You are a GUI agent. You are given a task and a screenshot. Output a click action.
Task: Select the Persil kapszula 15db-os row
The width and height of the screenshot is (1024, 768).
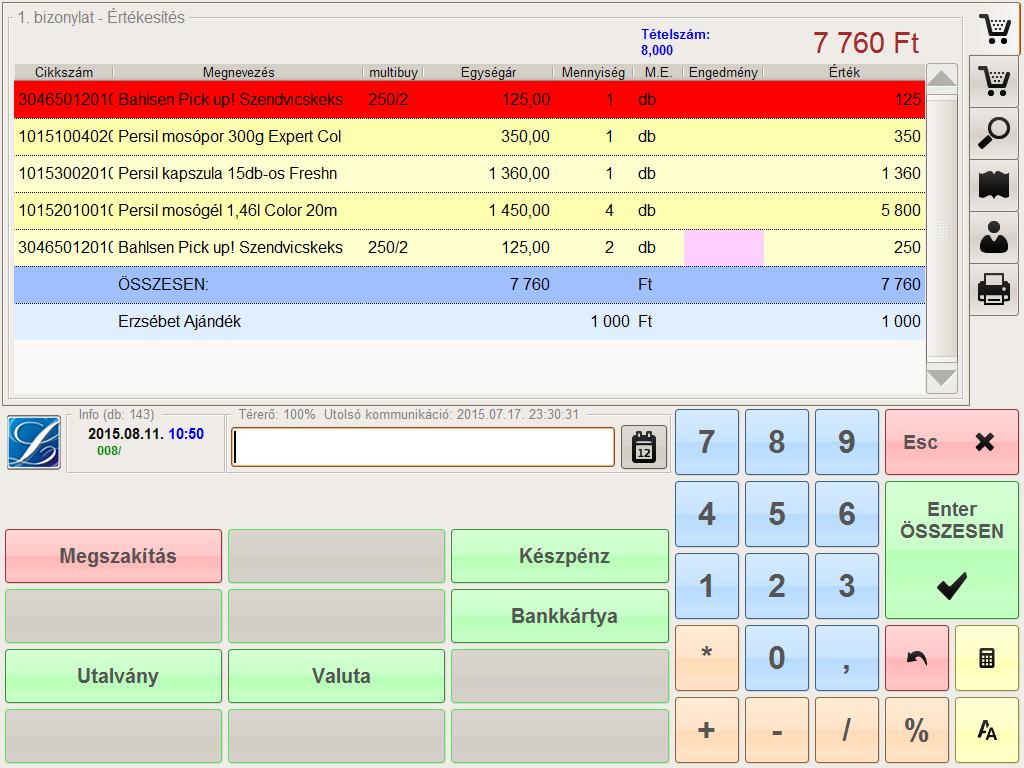coord(470,174)
